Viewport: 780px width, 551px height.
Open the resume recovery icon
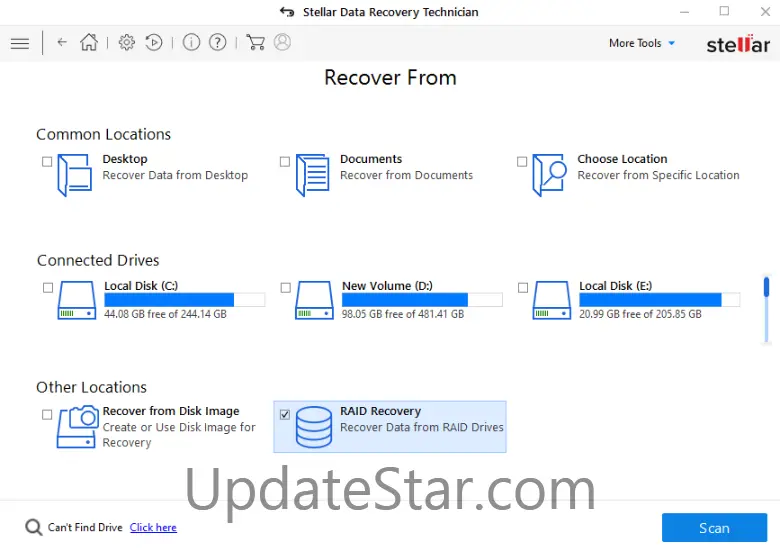click(x=154, y=43)
